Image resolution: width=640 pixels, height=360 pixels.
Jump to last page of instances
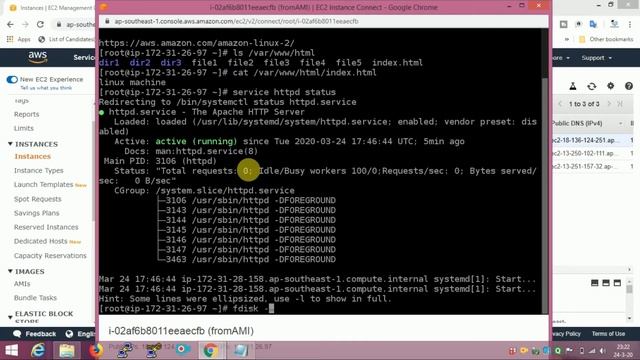(x=620, y=104)
